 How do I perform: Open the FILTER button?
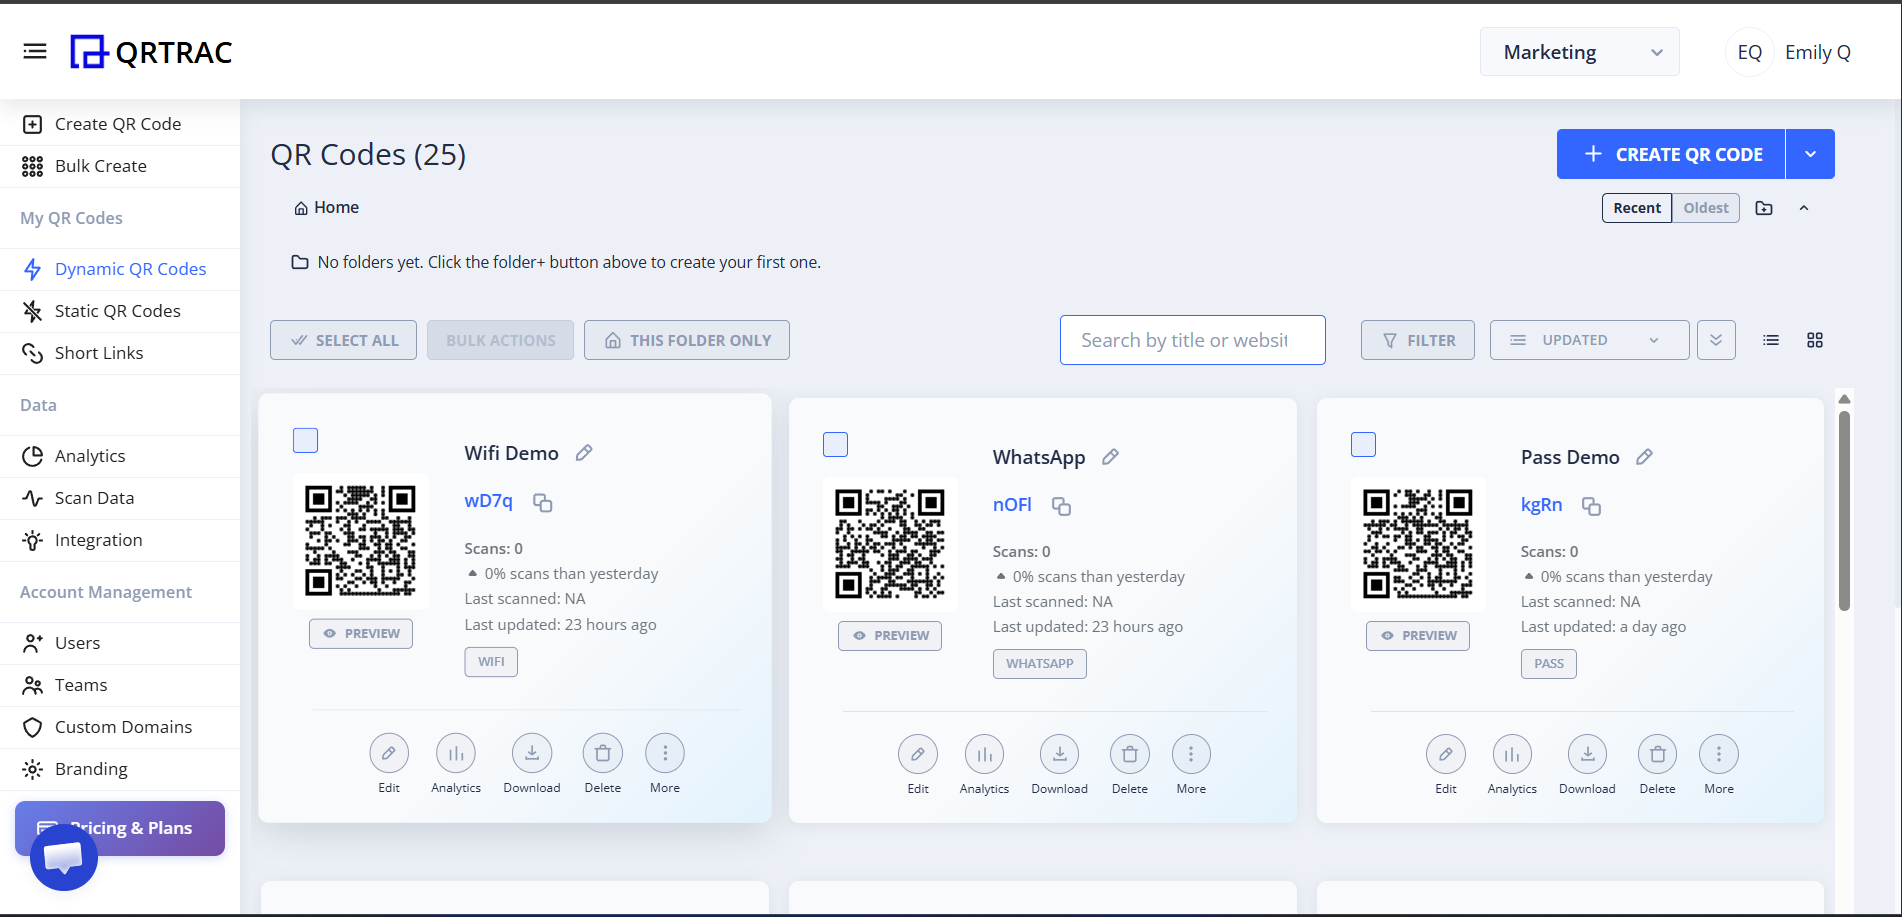pos(1418,340)
